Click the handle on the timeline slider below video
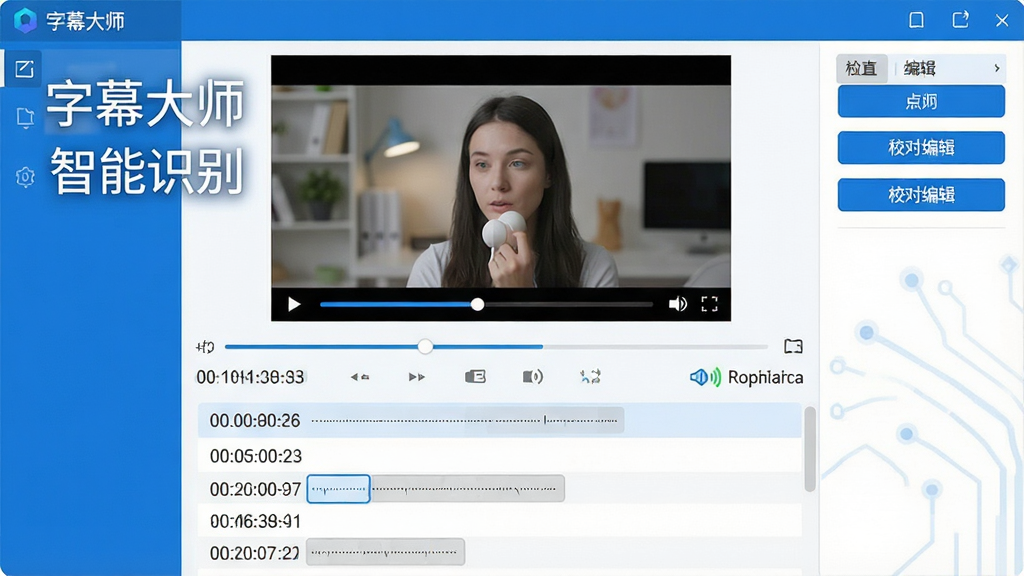The image size is (1024, 576). click(x=425, y=346)
